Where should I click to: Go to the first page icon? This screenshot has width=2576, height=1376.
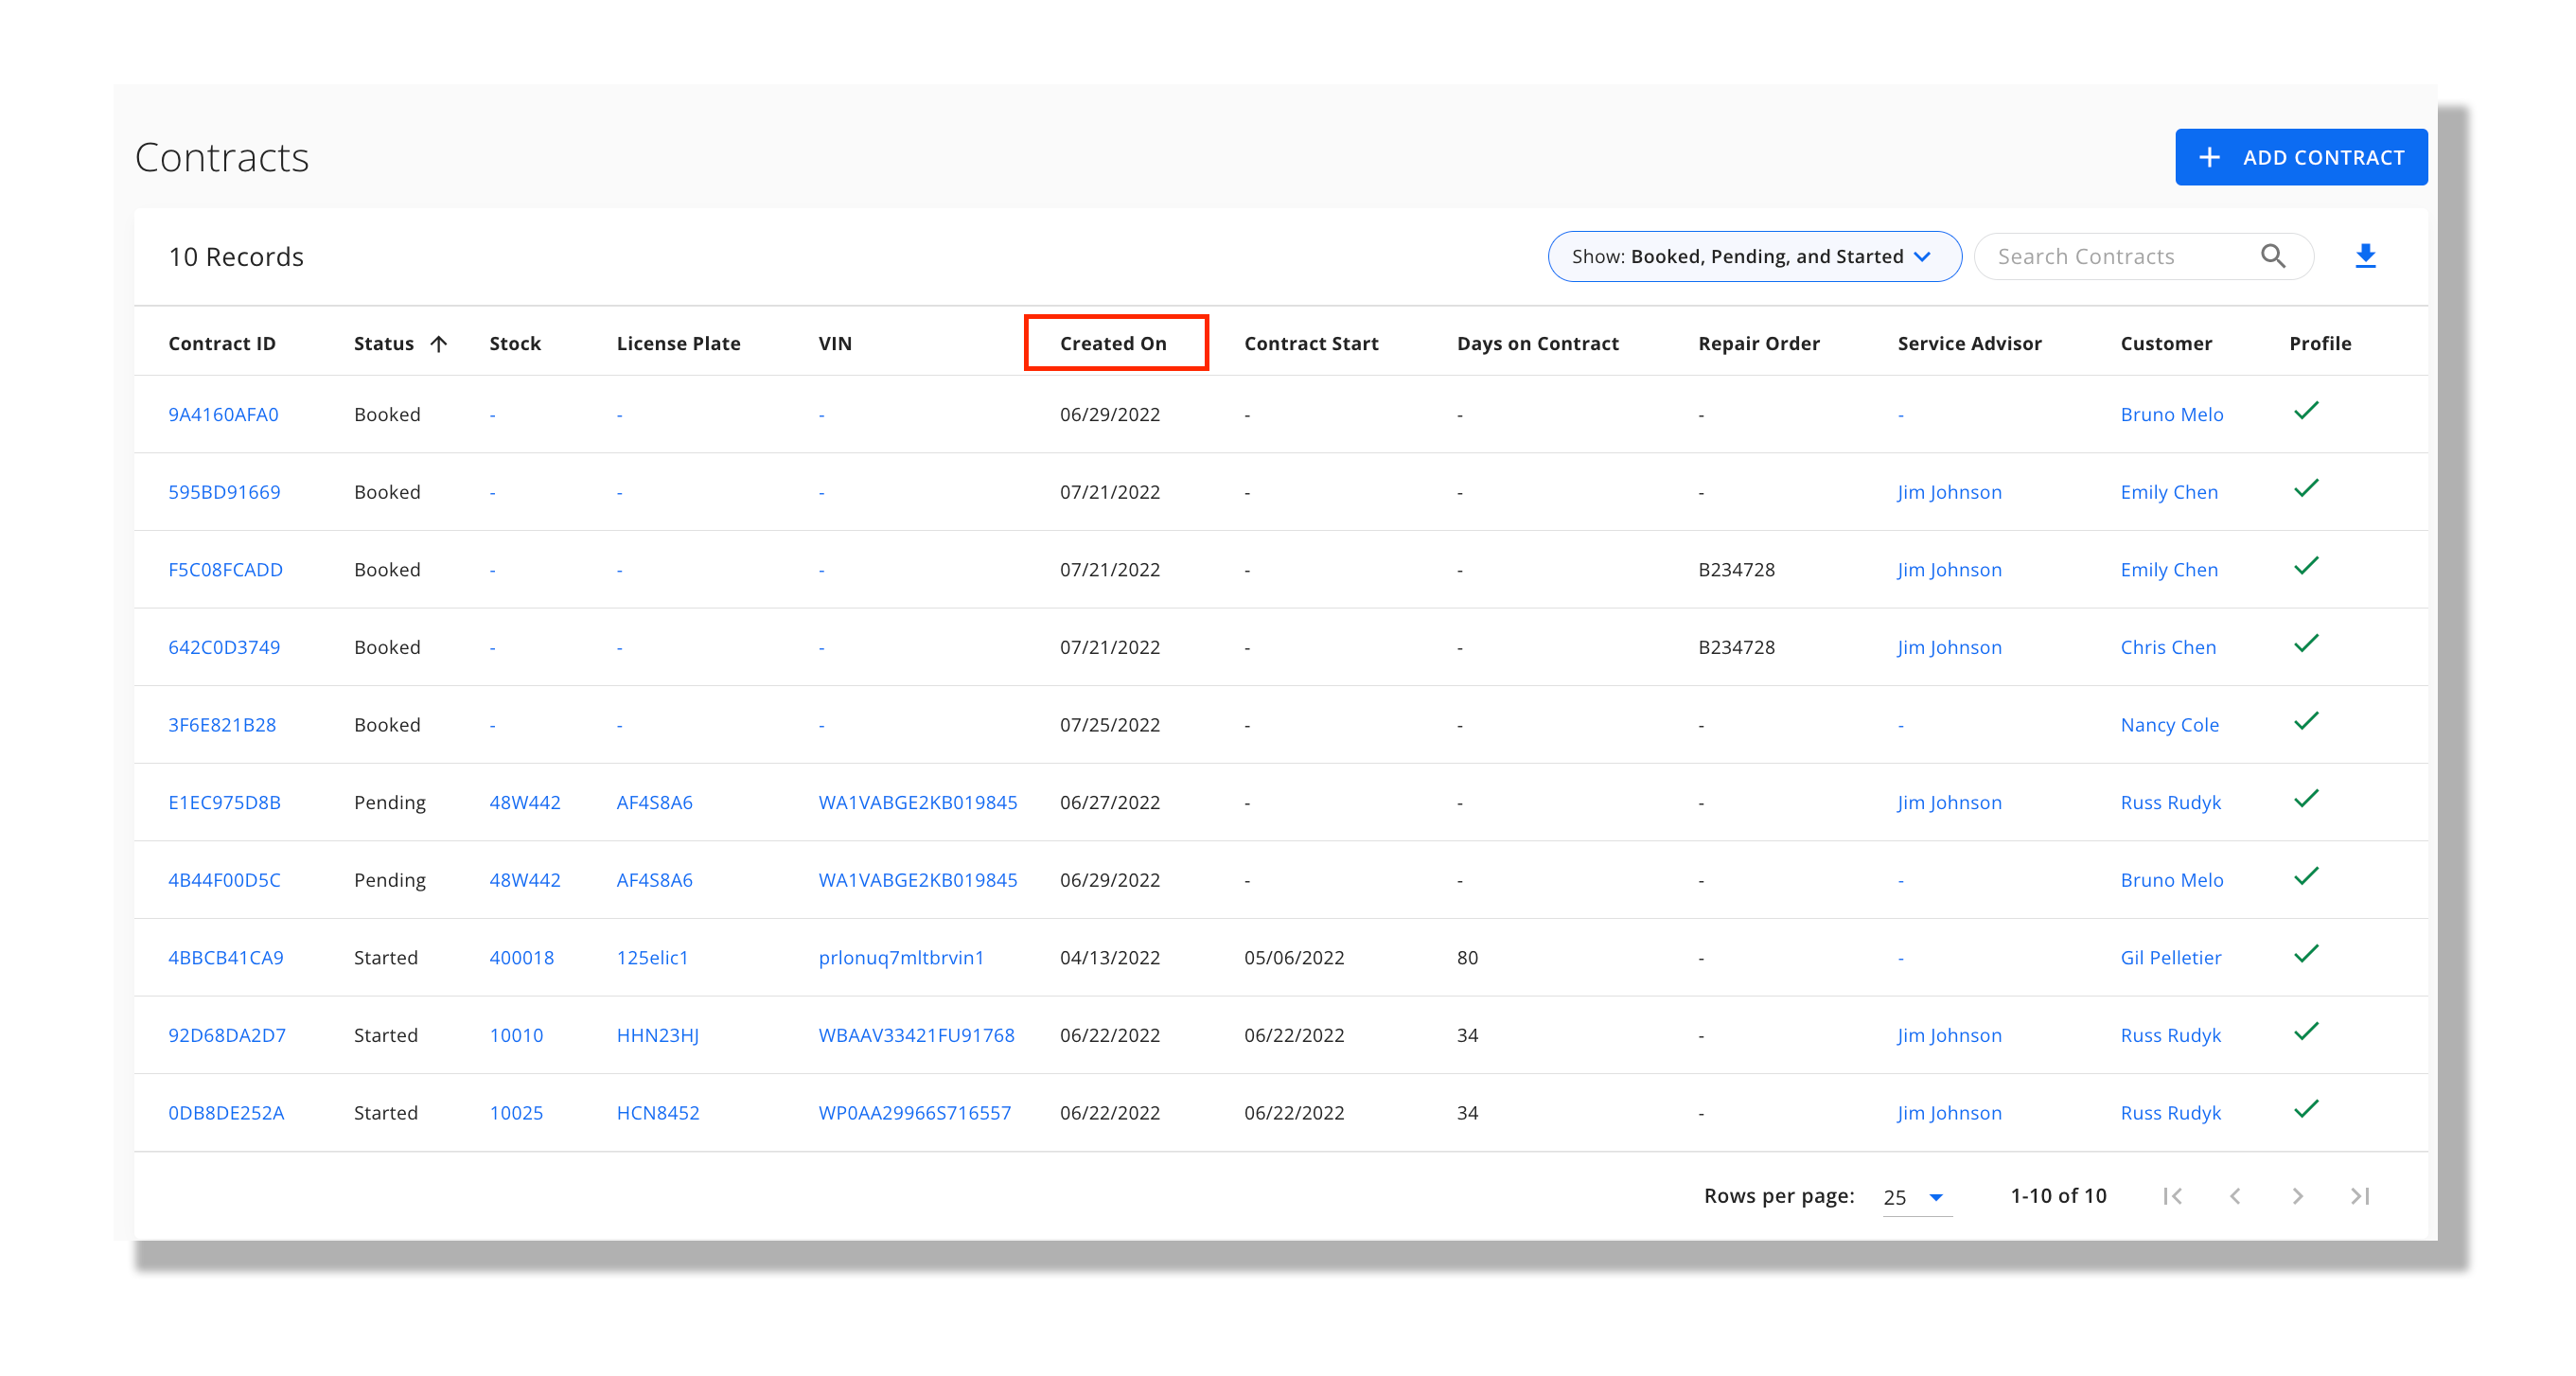pos(2172,1195)
